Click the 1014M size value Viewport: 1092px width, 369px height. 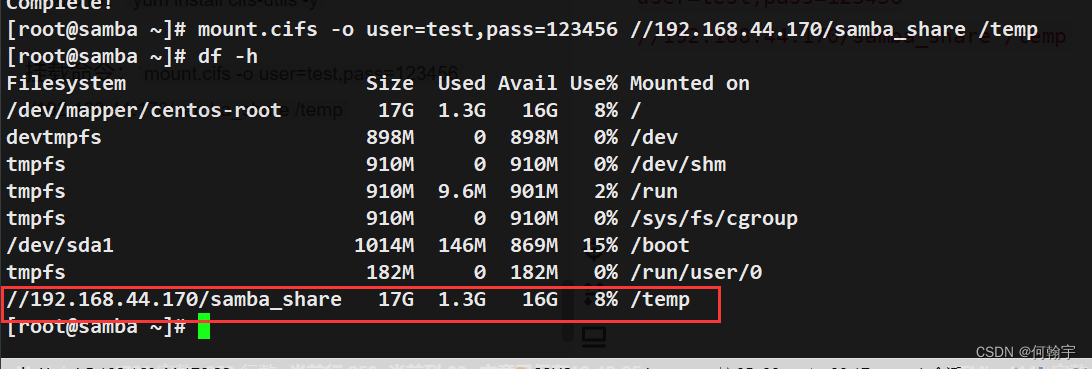(384, 246)
